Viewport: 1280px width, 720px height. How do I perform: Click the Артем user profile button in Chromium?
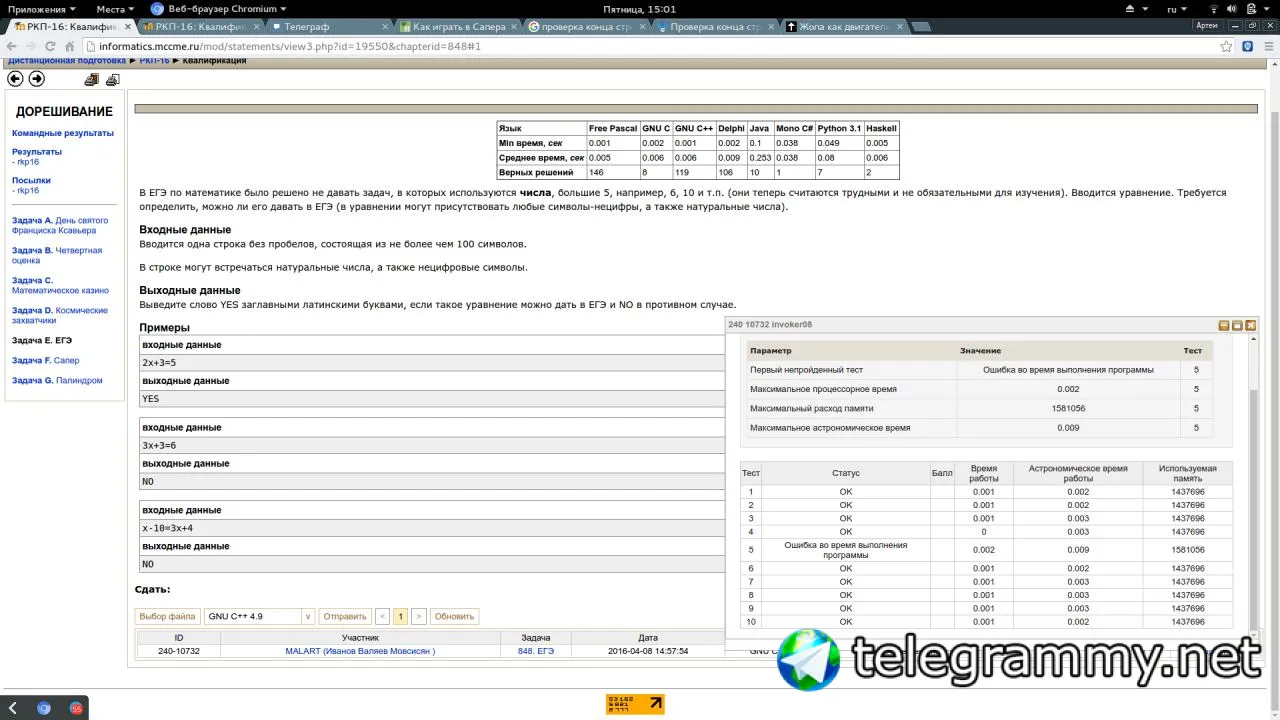(1207, 25)
